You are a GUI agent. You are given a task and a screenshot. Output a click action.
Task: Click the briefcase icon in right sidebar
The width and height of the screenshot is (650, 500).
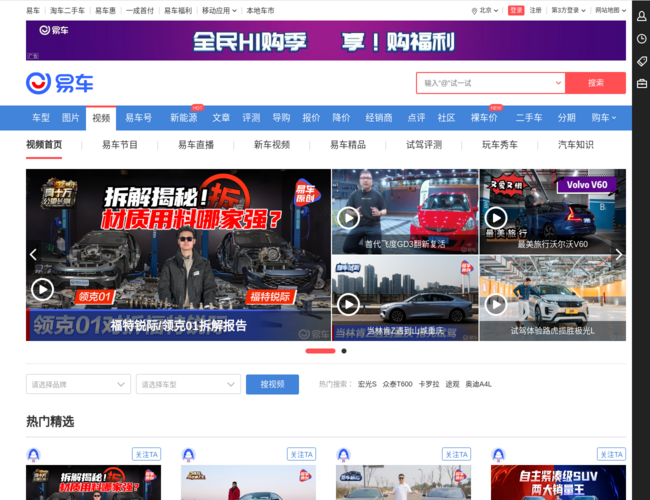pyautogui.click(x=641, y=84)
